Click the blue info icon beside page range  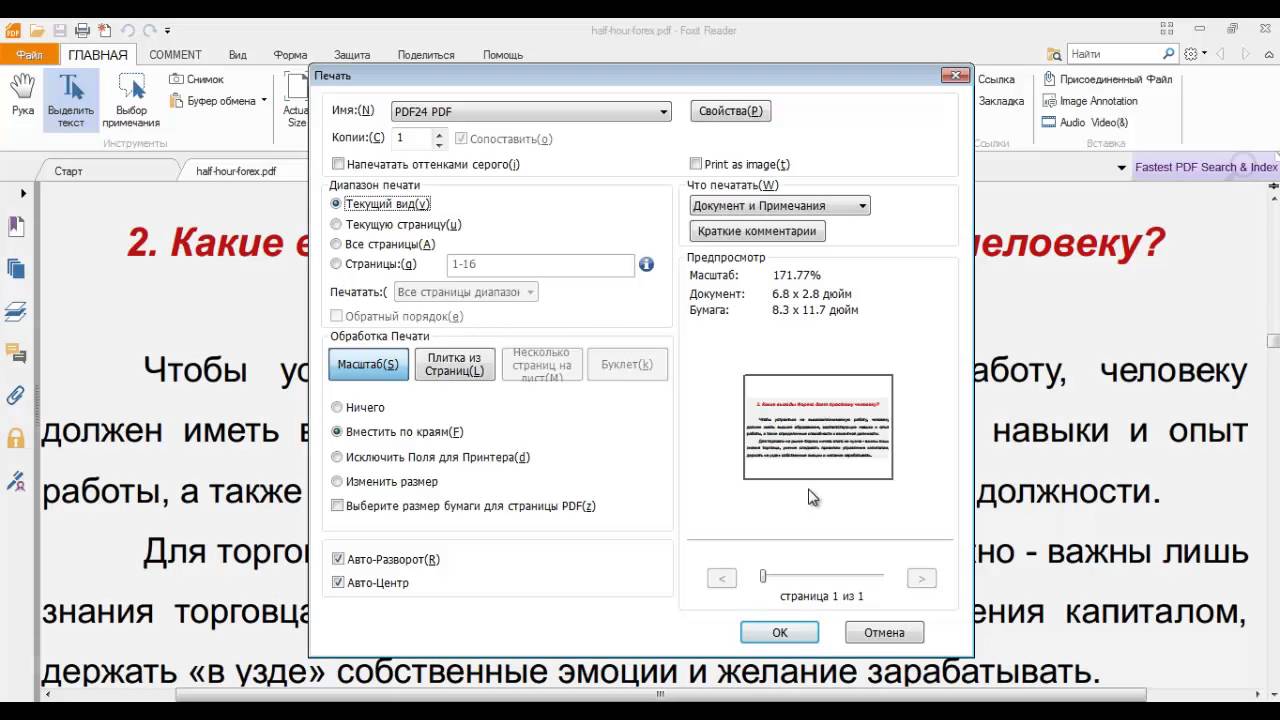click(x=646, y=264)
